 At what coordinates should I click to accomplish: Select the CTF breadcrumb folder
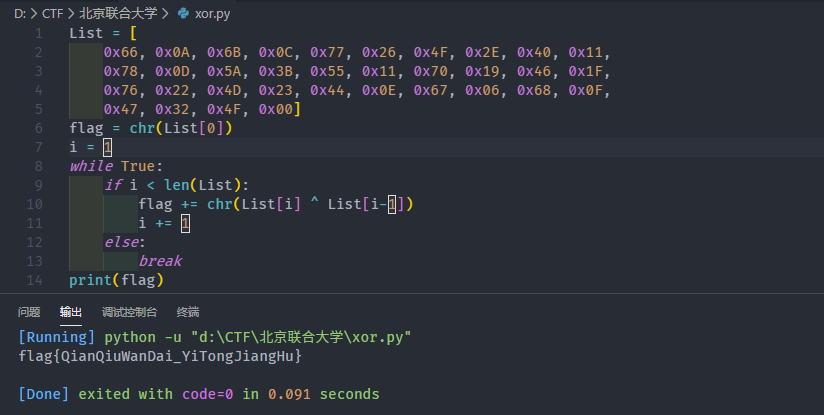53,14
